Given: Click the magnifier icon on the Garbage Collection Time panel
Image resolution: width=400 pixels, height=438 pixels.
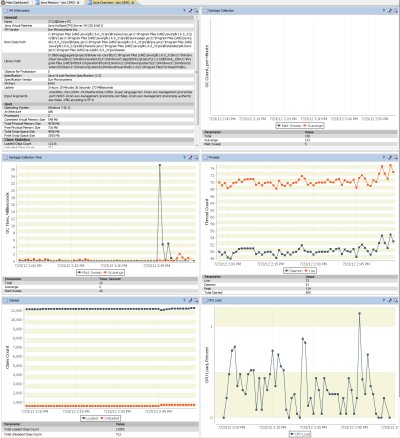Looking at the screenshot, I should click(x=196, y=157).
